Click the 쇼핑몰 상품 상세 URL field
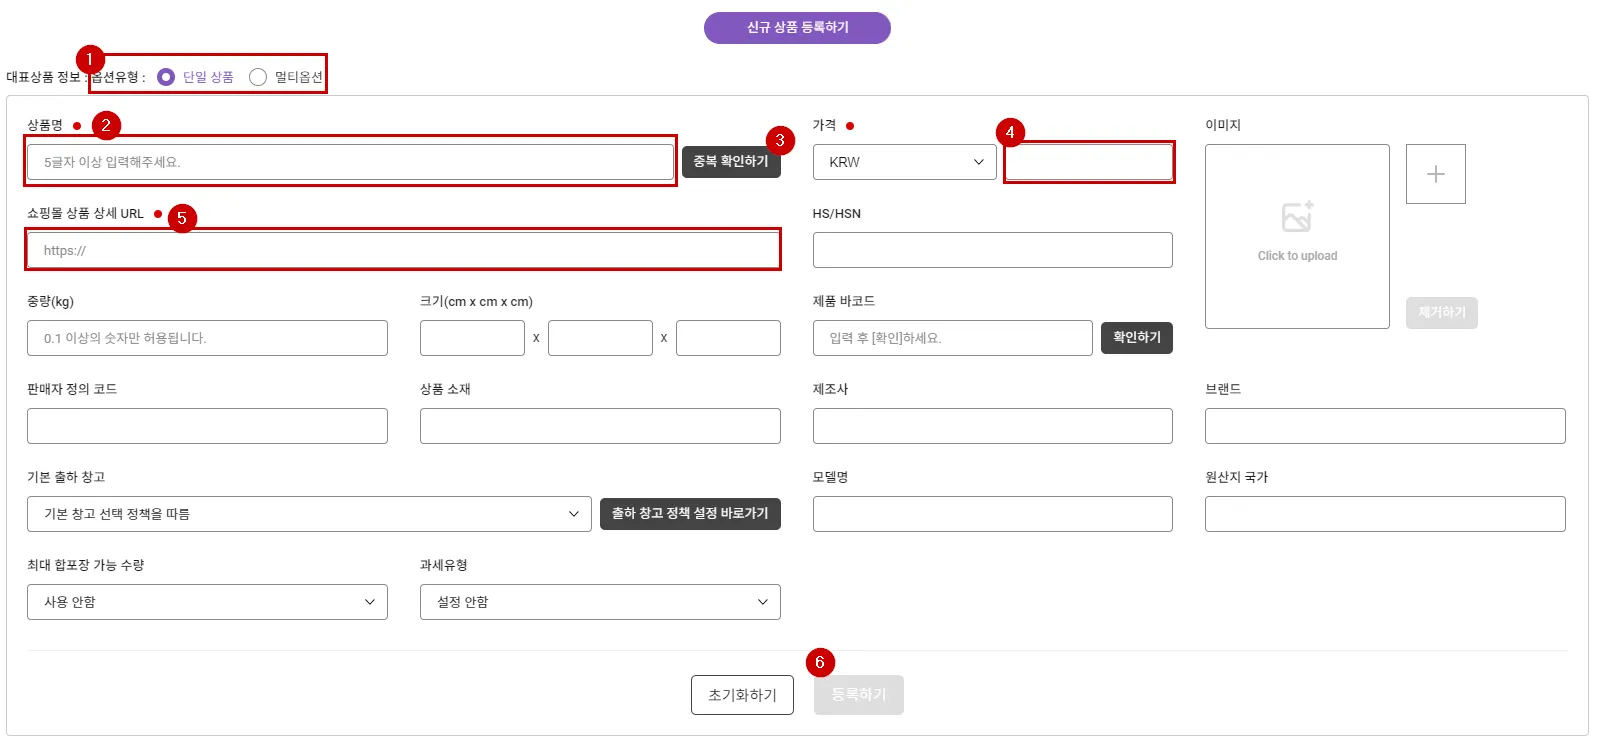 click(402, 250)
